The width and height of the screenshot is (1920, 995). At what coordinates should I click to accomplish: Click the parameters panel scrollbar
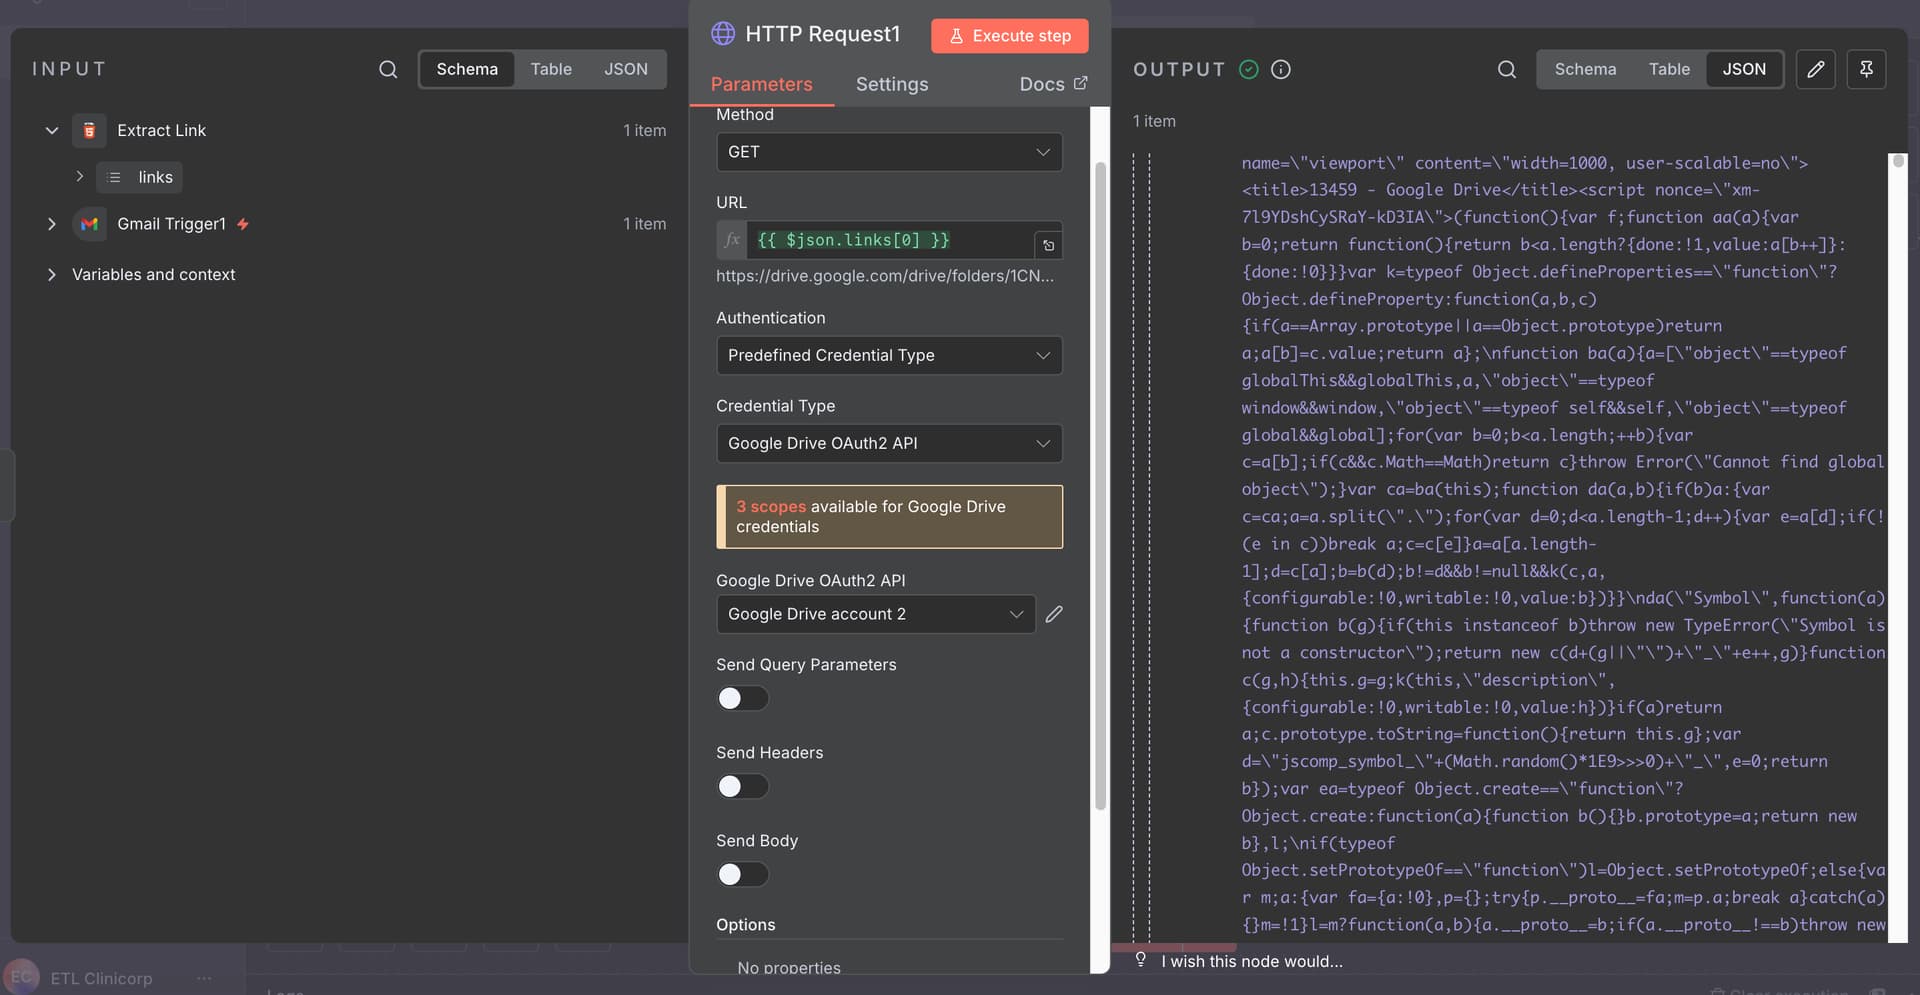pyautogui.click(x=1100, y=485)
